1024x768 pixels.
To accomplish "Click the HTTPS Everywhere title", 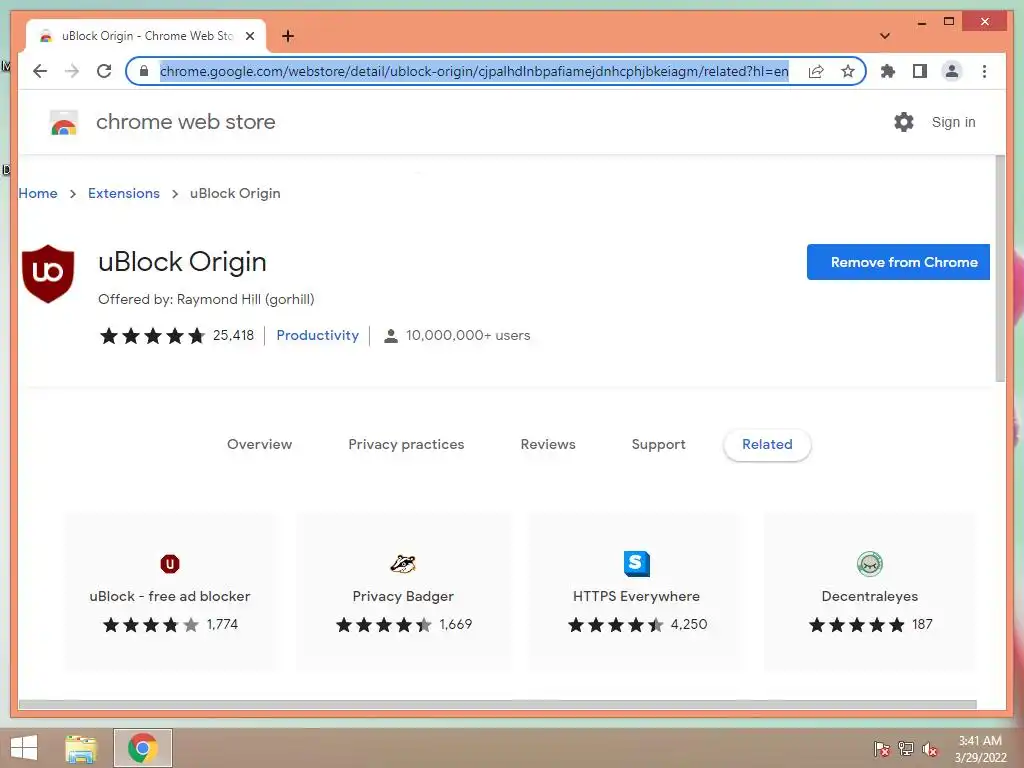I will 636,596.
